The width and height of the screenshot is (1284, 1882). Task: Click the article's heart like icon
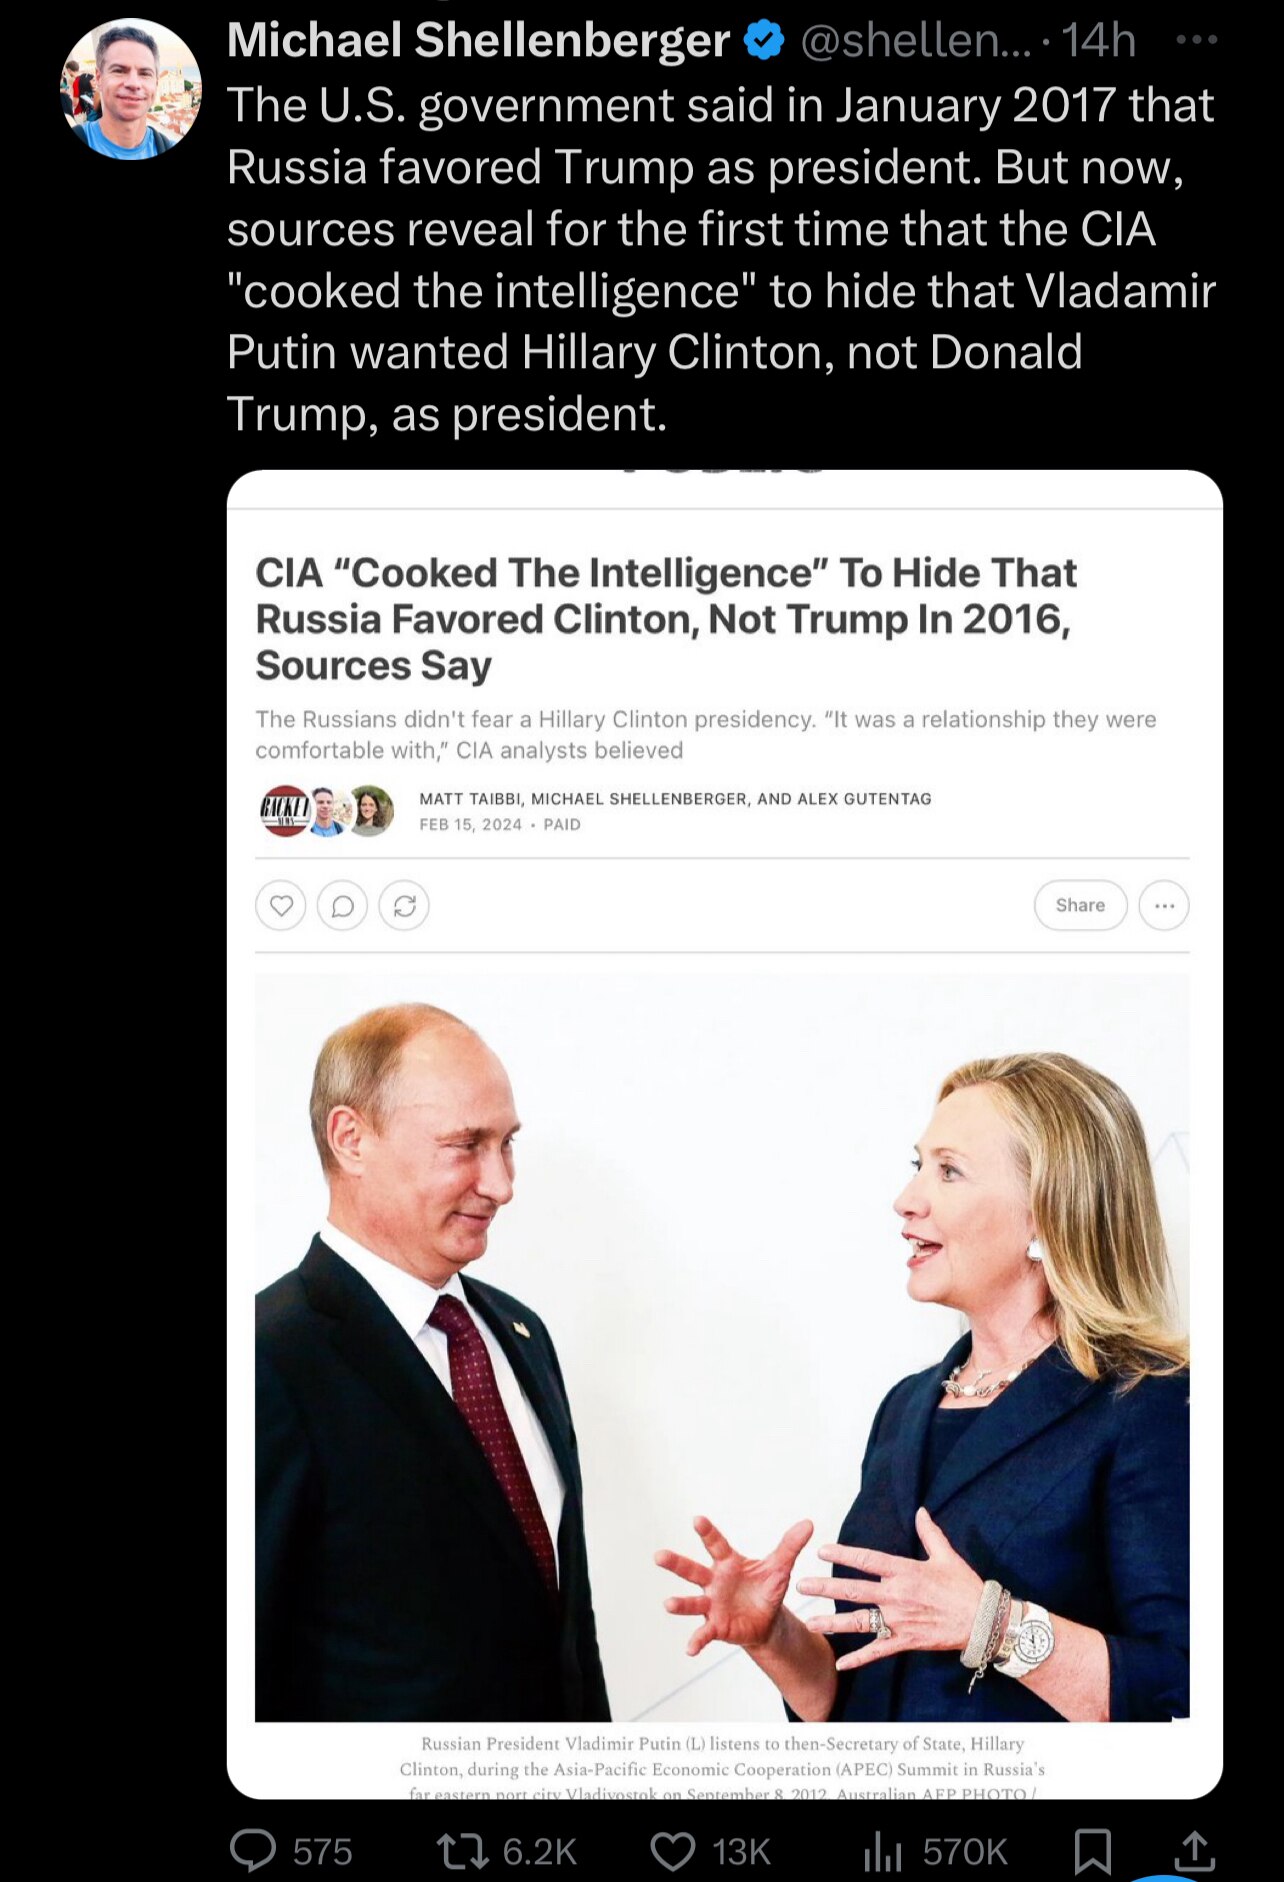281,906
